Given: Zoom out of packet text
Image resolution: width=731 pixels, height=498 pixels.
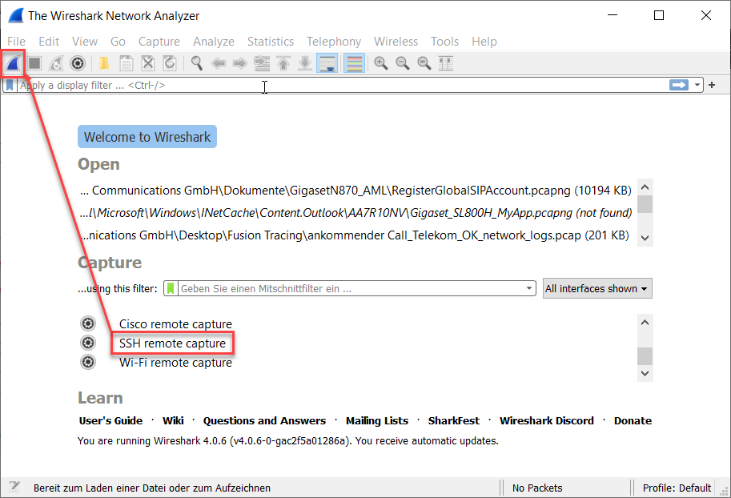Looking at the screenshot, I should tap(402, 63).
